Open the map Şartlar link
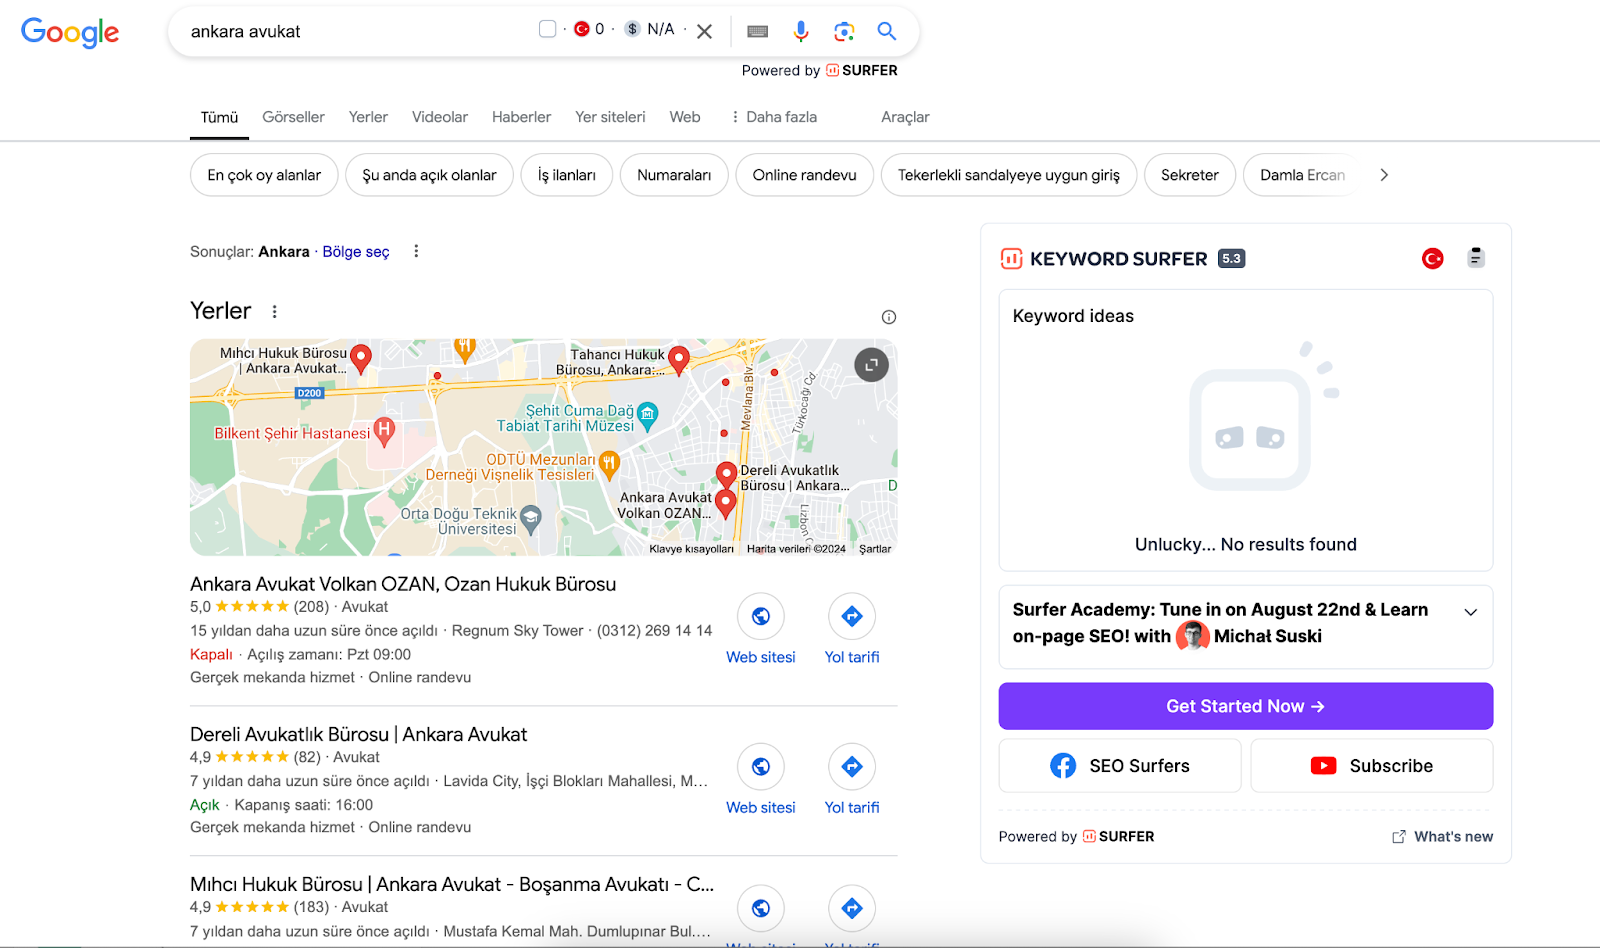The image size is (1600, 948). pyautogui.click(x=875, y=549)
